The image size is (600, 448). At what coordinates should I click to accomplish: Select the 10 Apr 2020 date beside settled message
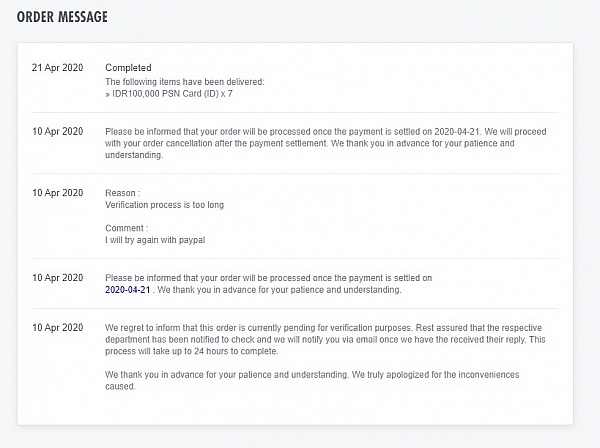point(57,278)
